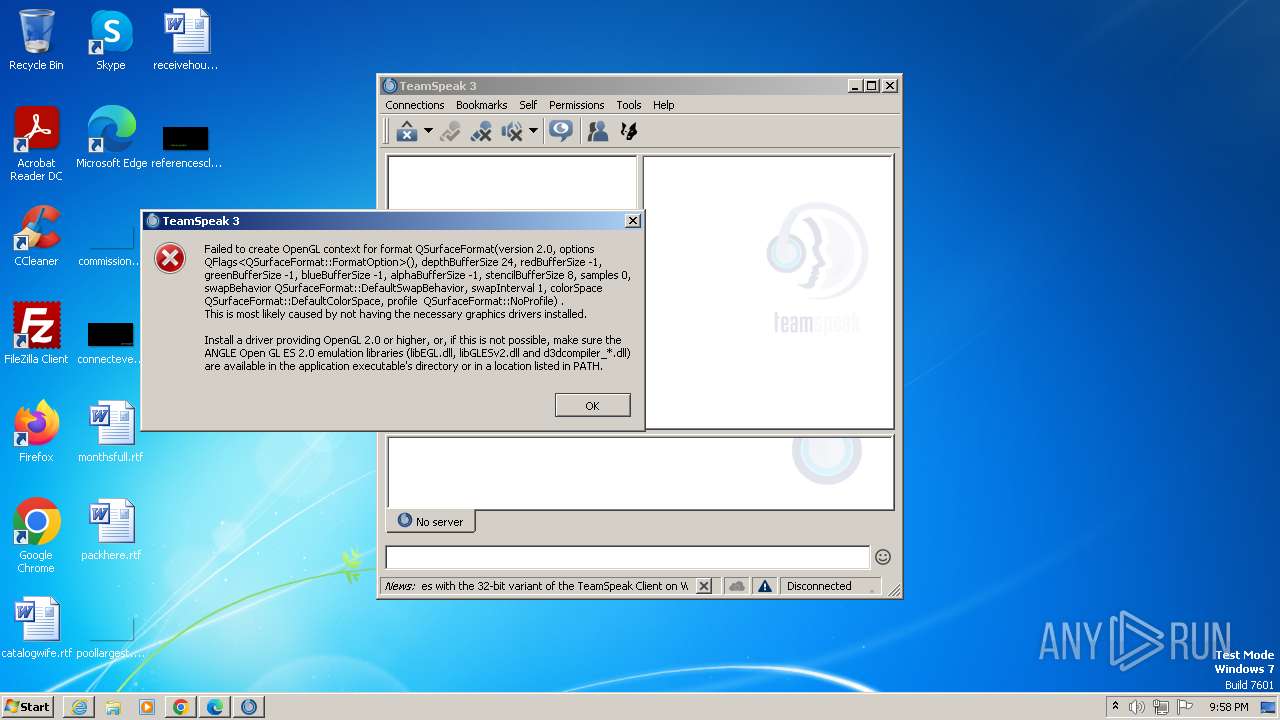
Task: Open the emoticon smiley picker
Action: point(883,557)
